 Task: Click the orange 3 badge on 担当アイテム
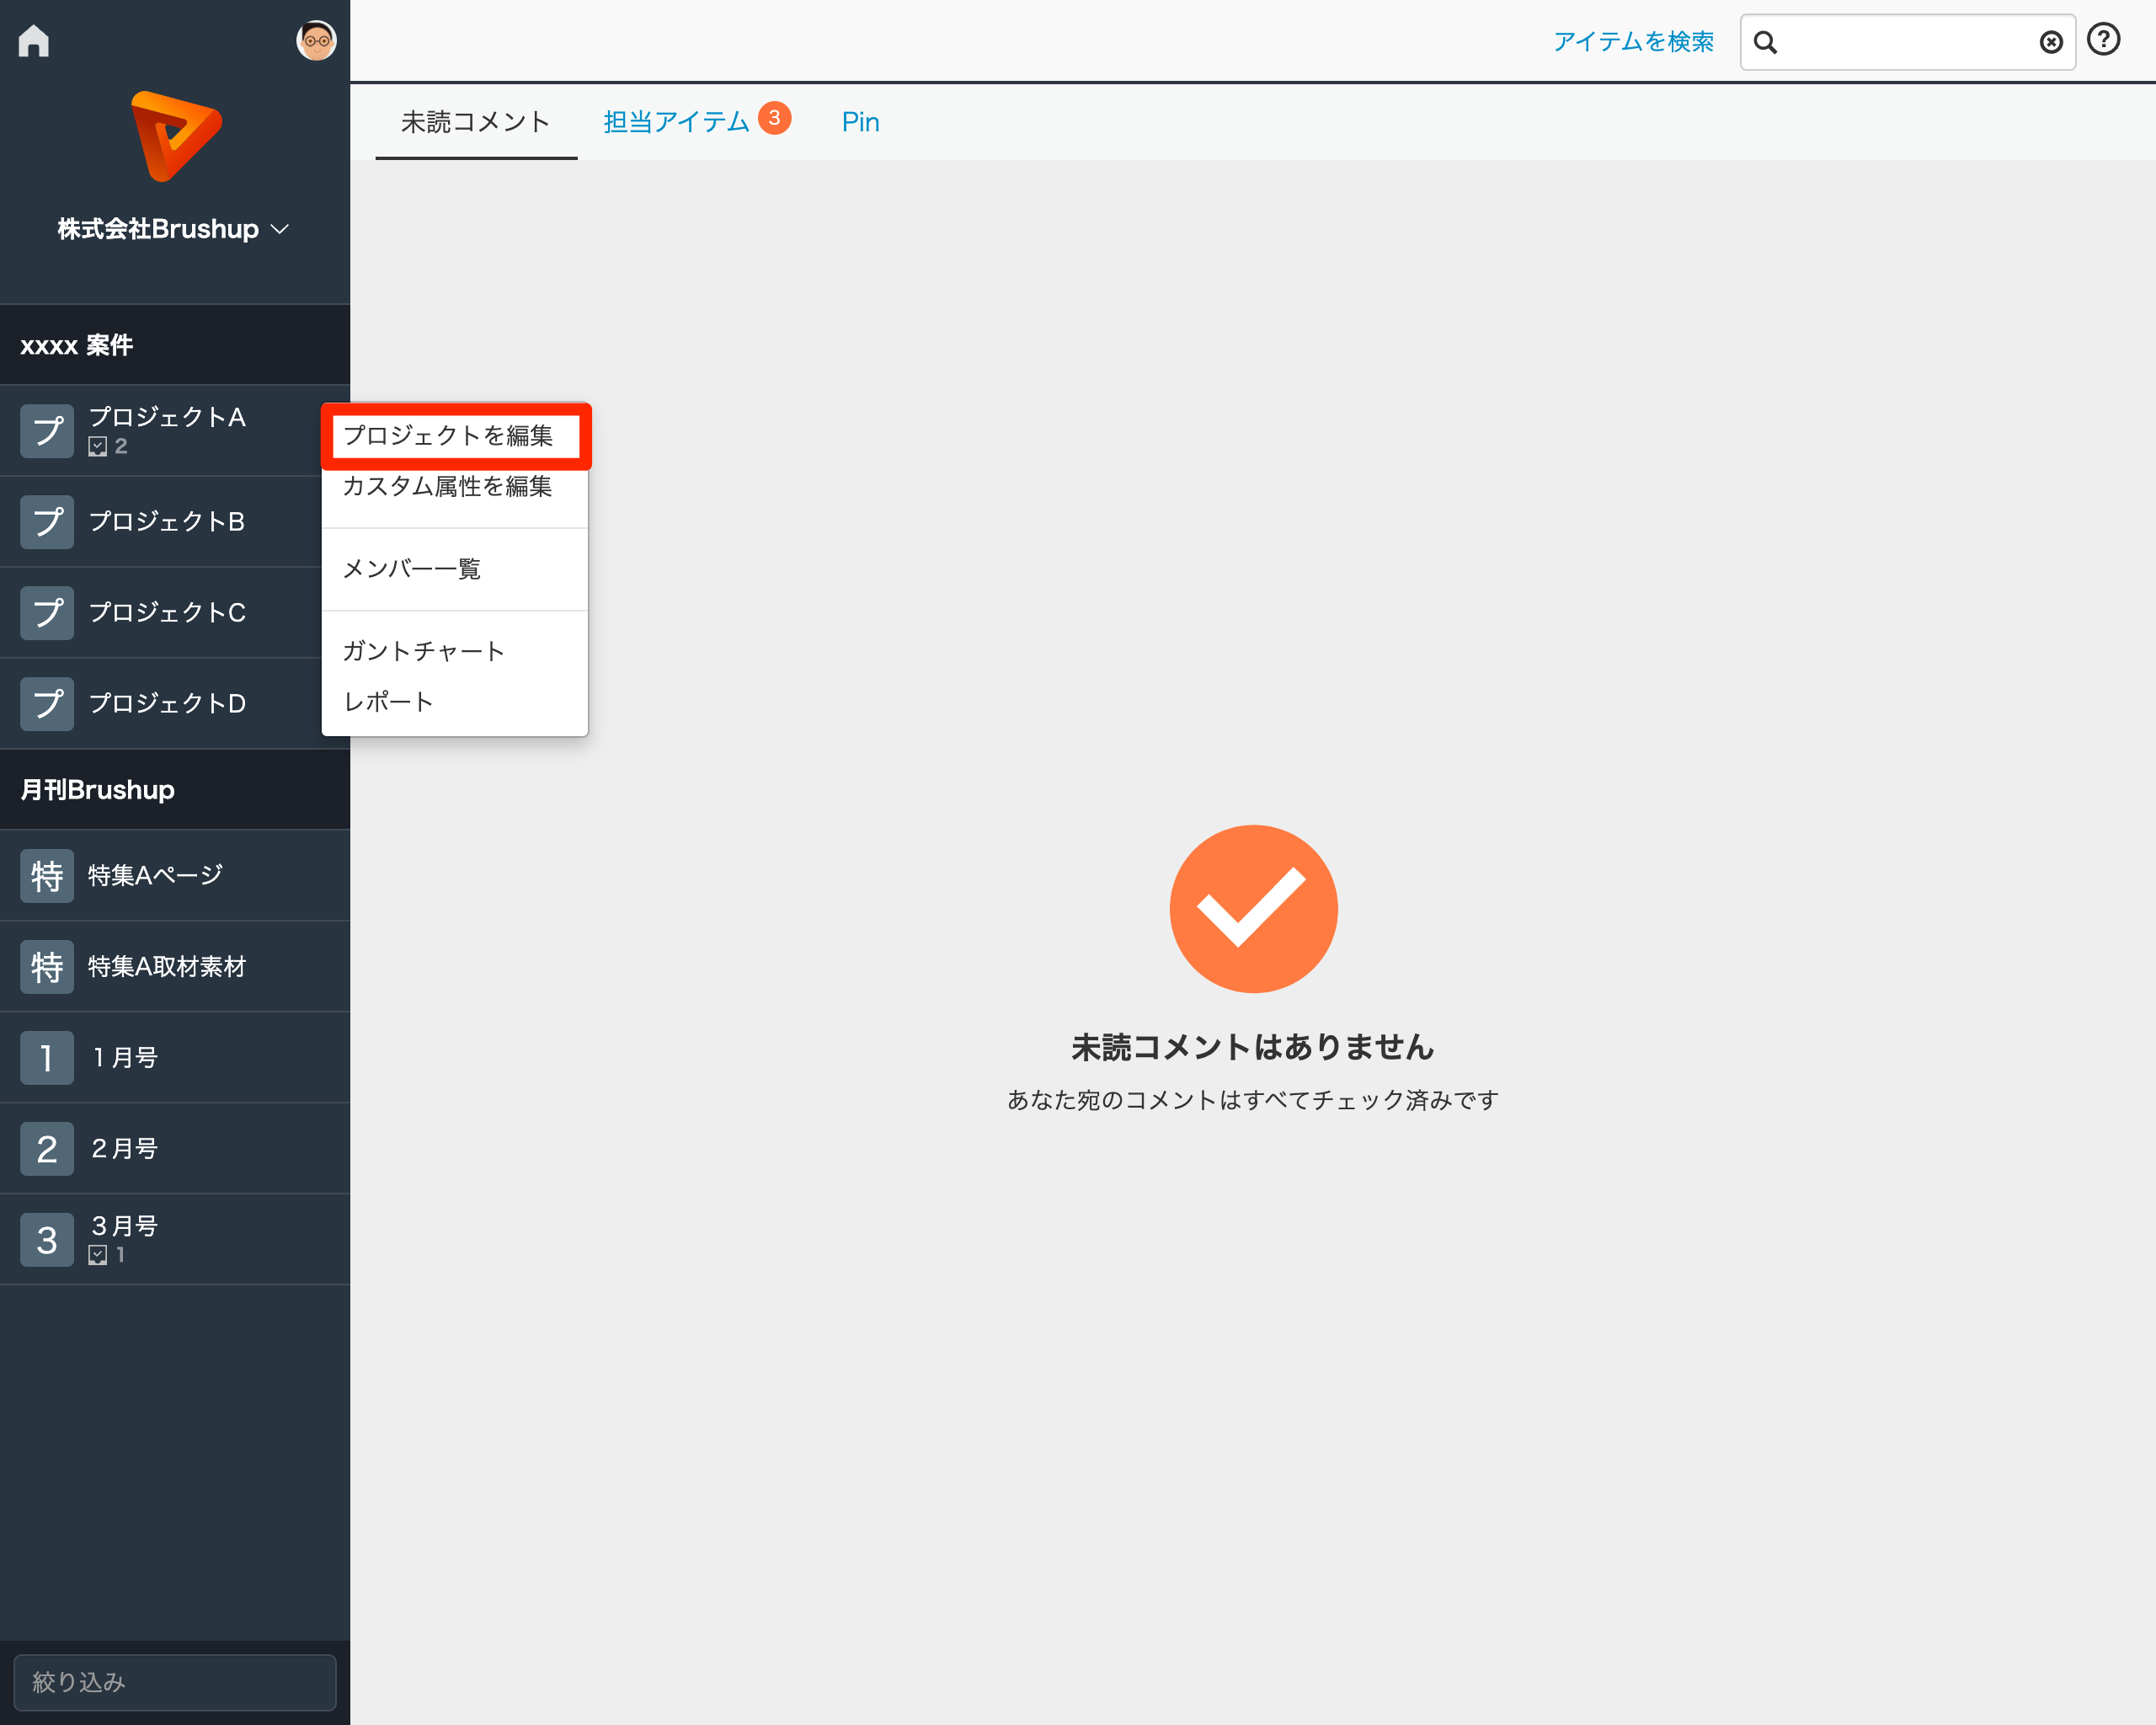(x=774, y=118)
